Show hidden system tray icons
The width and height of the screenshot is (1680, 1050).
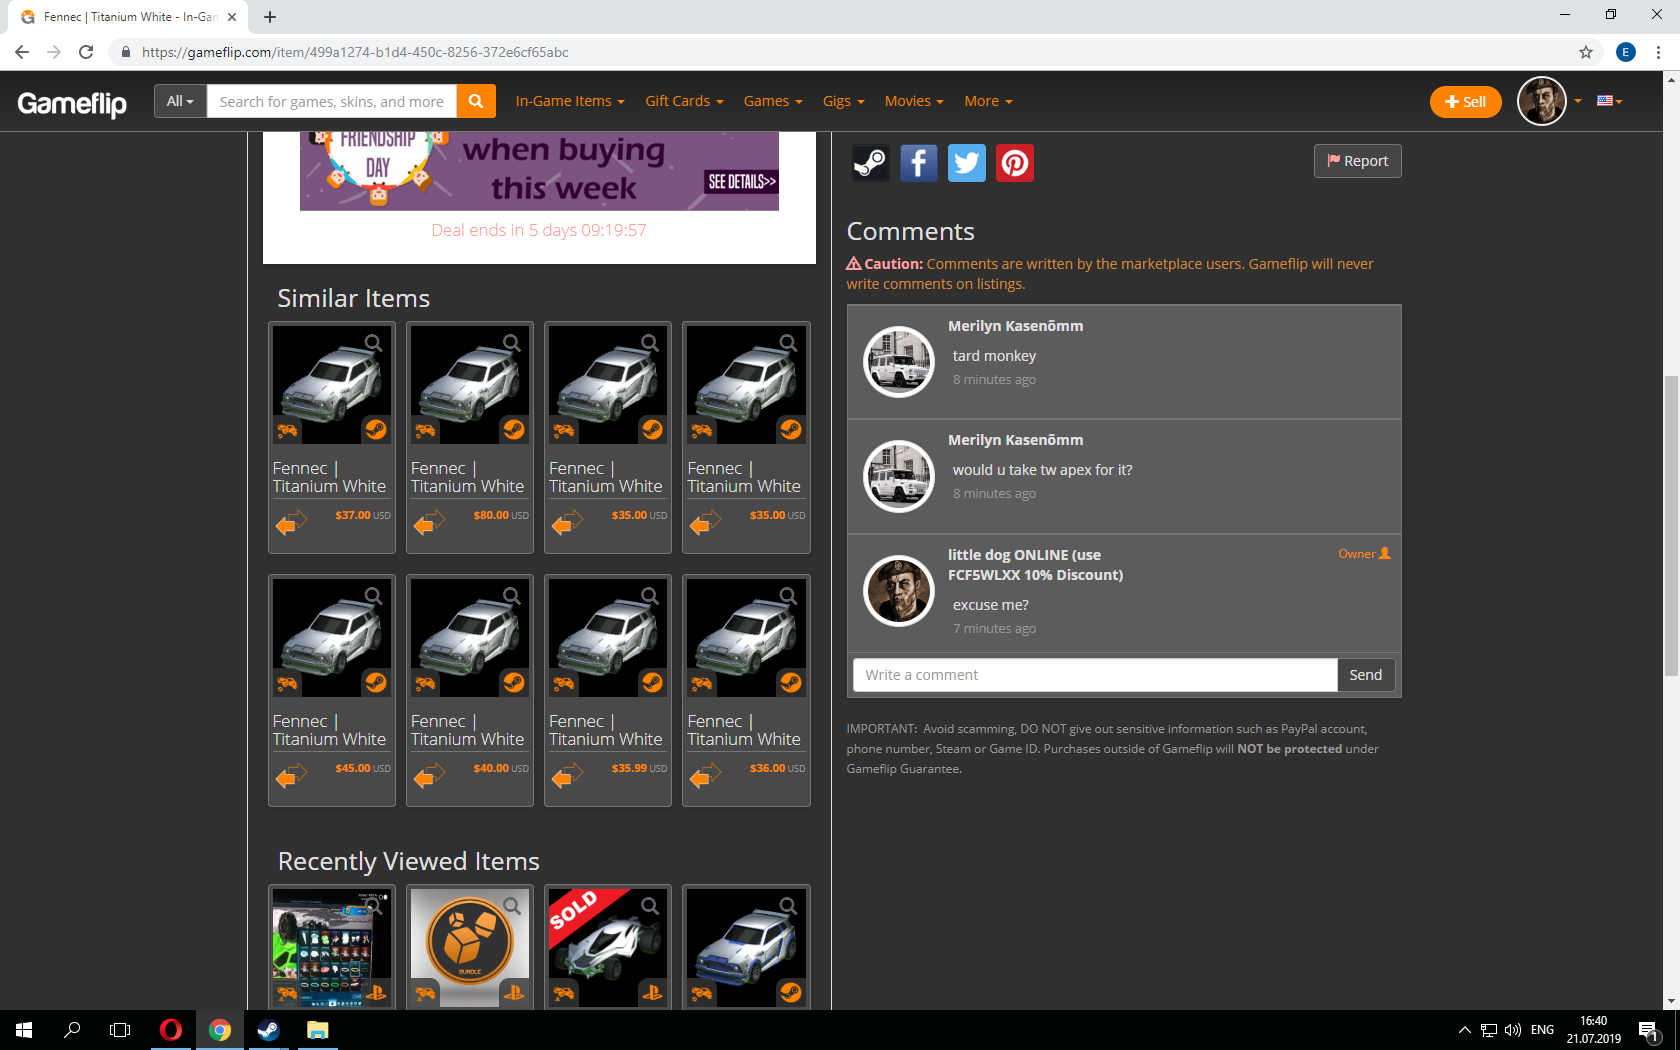1464,1030
